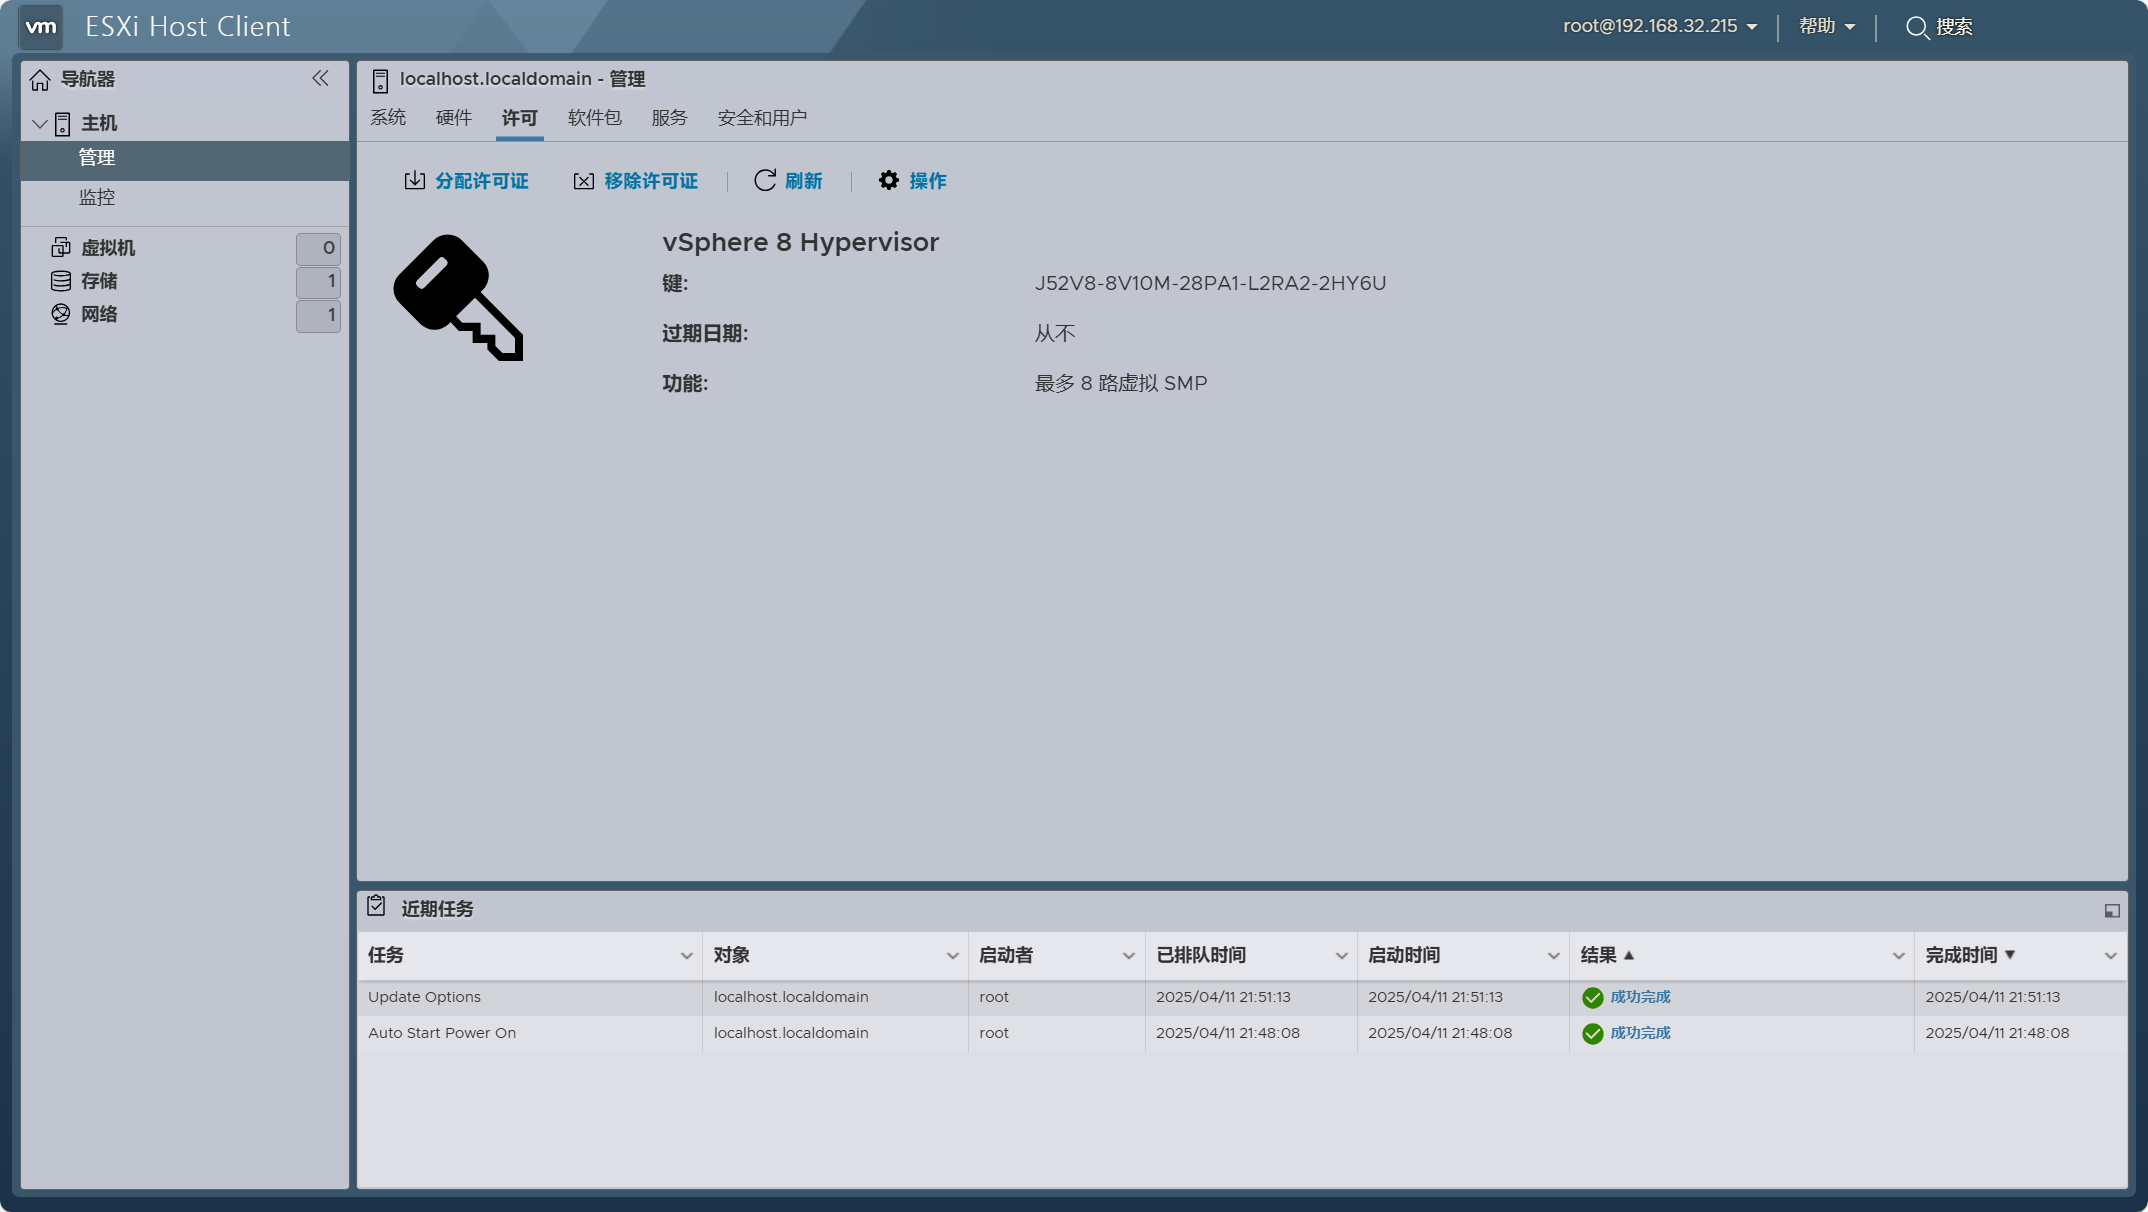The height and width of the screenshot is (1212, 2148).
Task: Open Actions gear icon menu
Action: coord(889,181)
